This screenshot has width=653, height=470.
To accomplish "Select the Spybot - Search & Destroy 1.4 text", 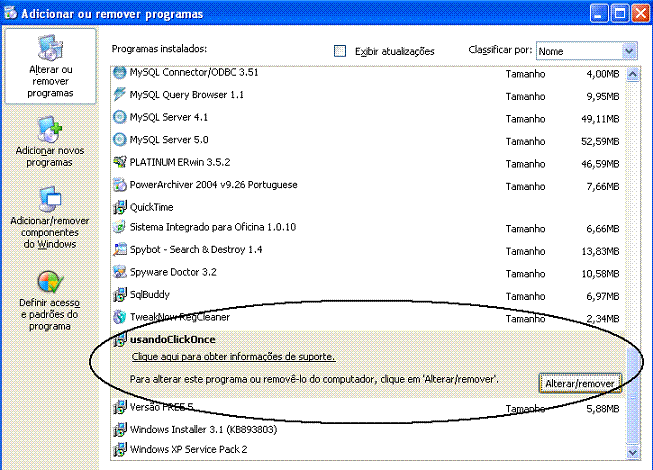I will [196, 249].
